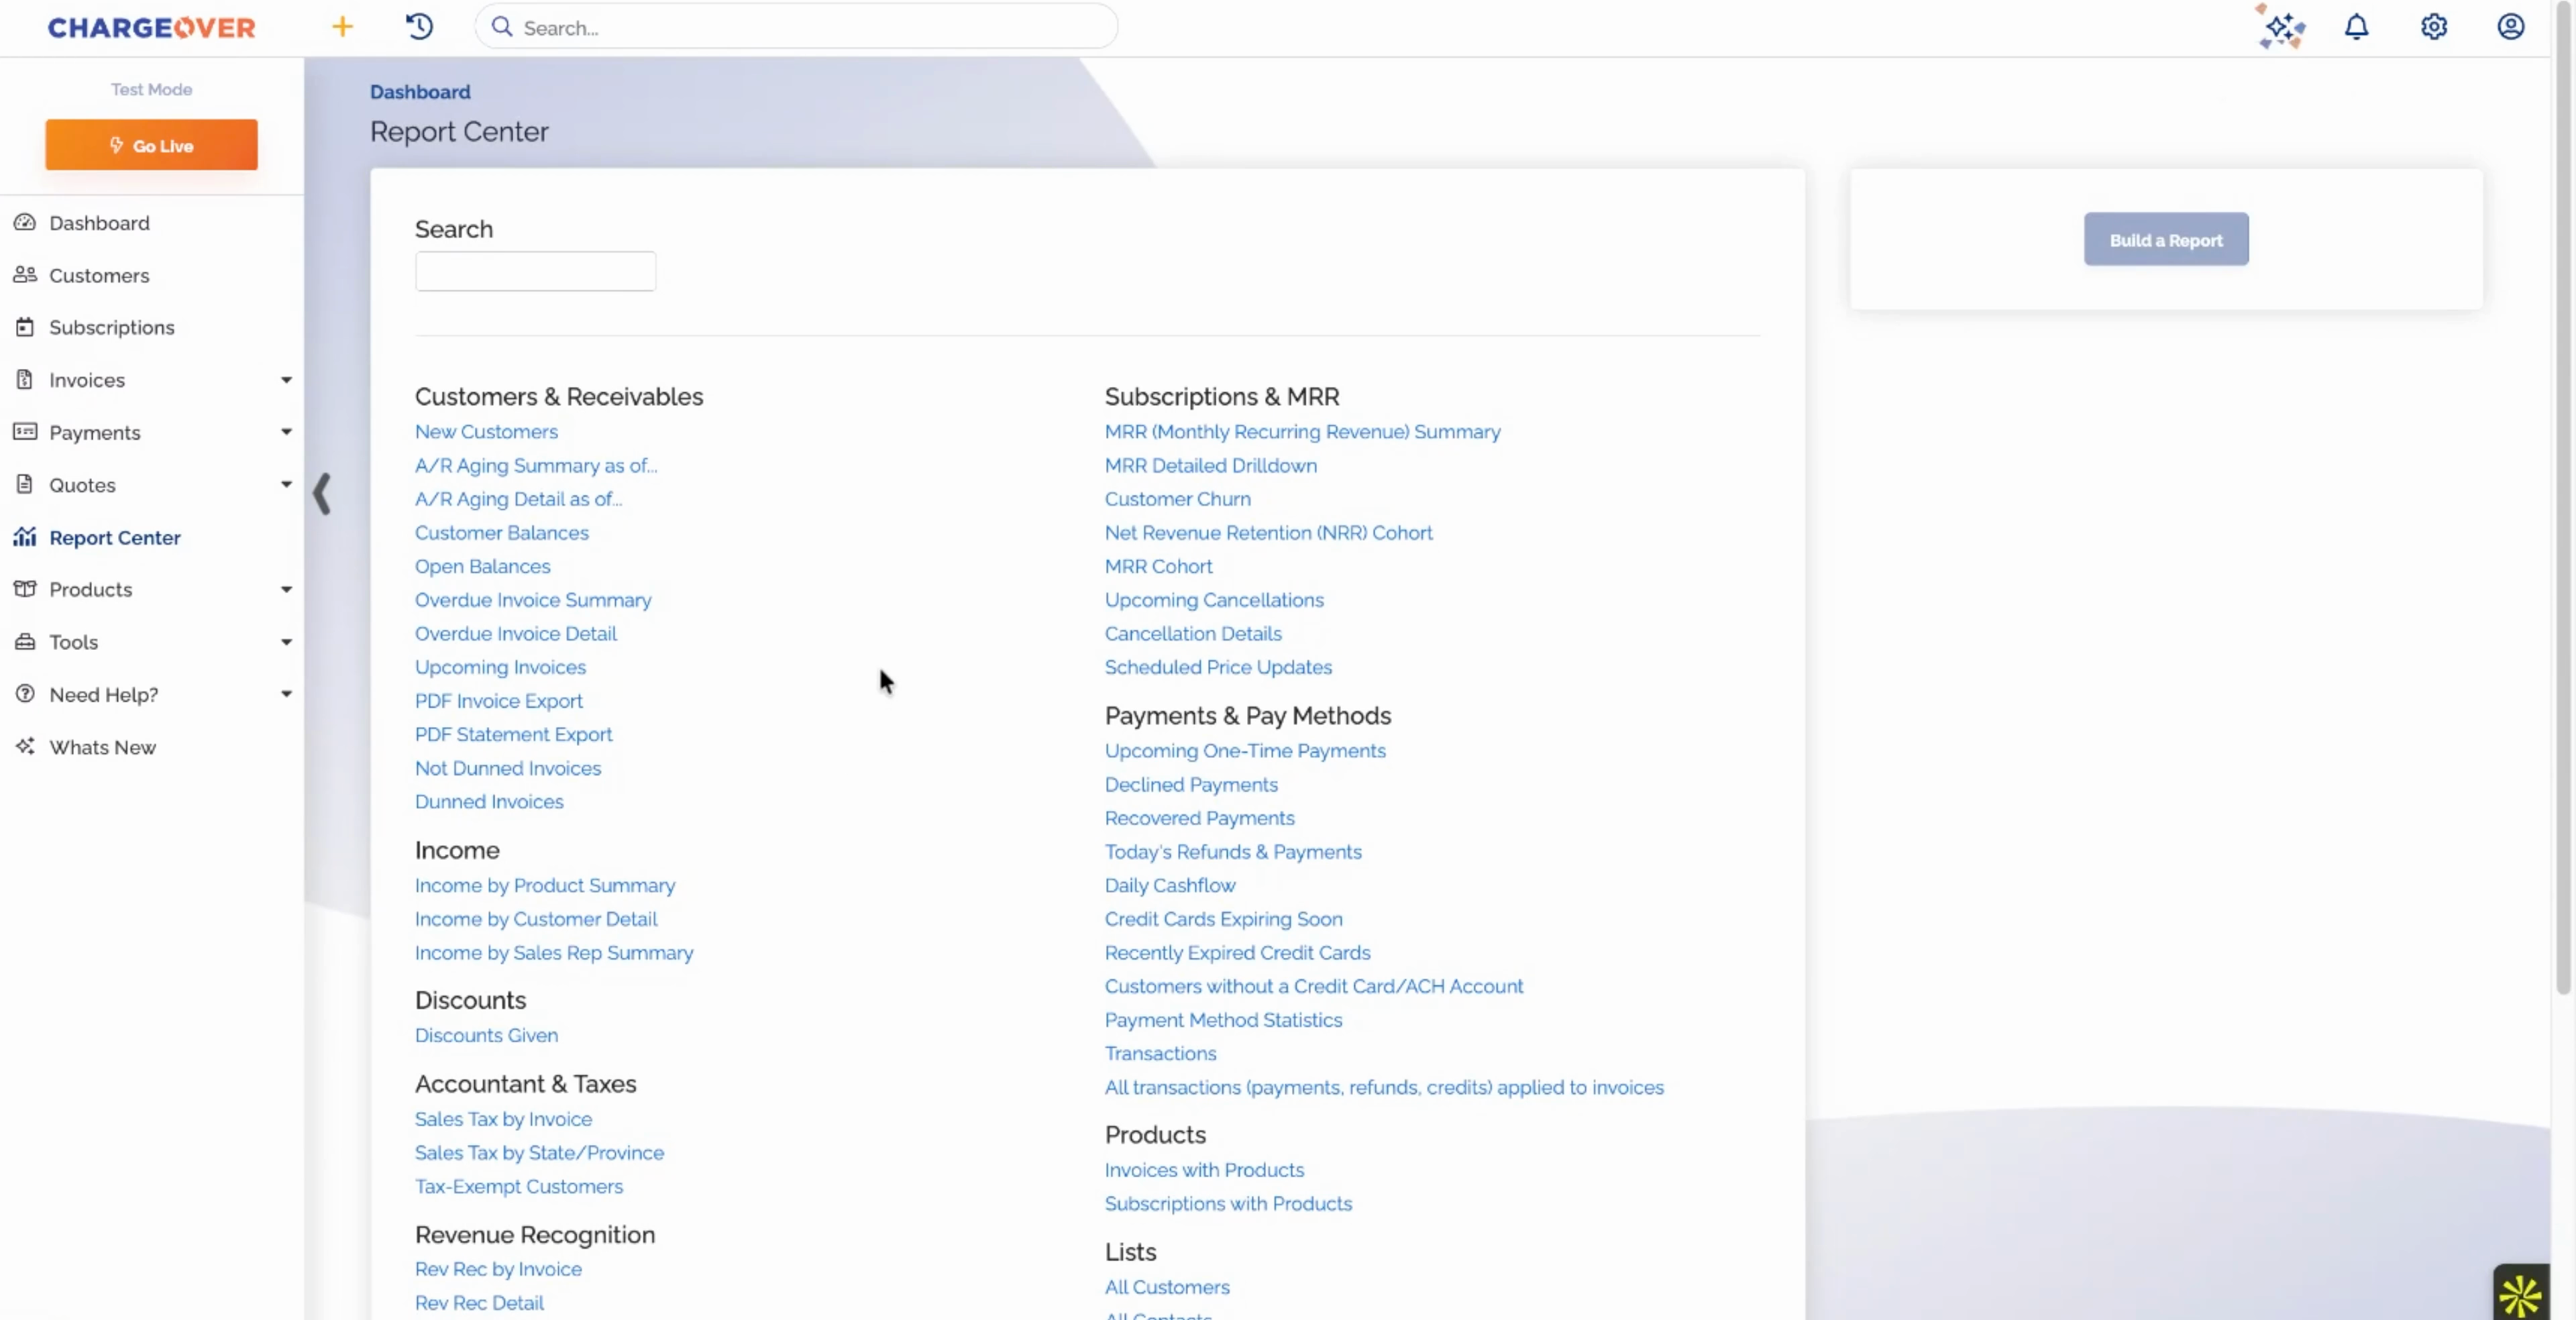Open MRR (Monthly Recurring Revenue) Summary report
Screen dimensions: 2576x1320
(1302, 432)
